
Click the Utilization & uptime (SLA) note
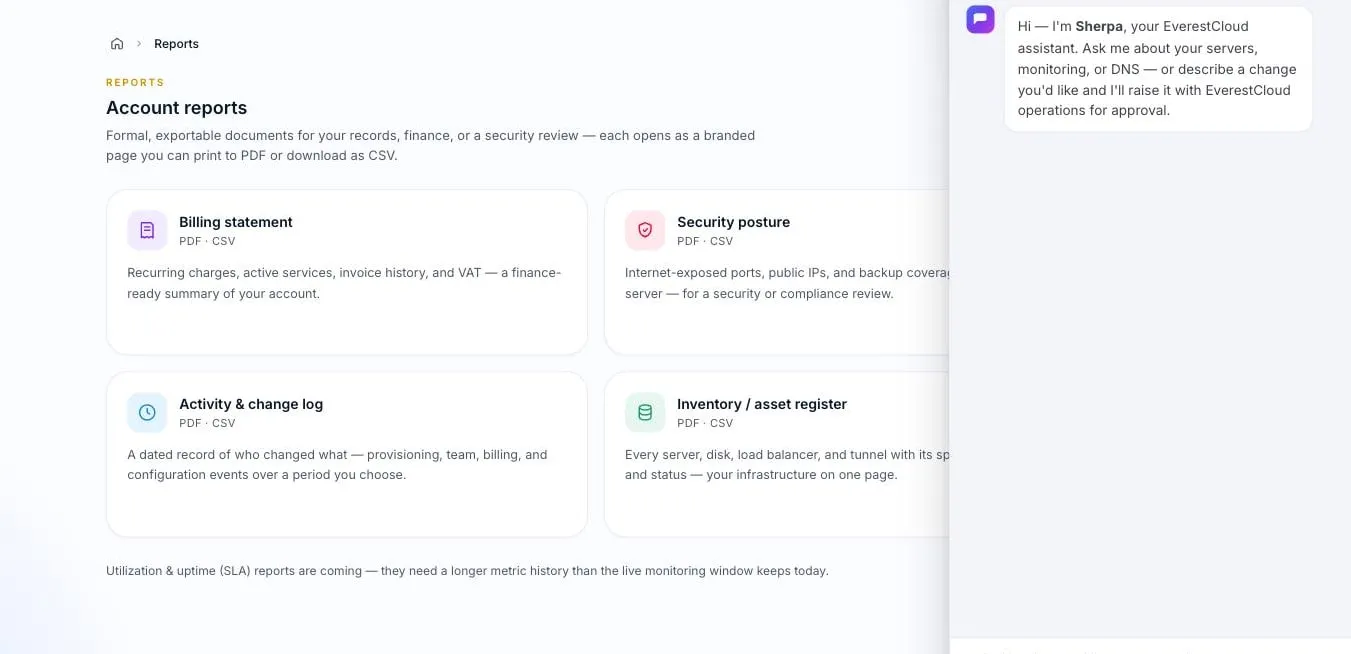[x=467, y=571]
